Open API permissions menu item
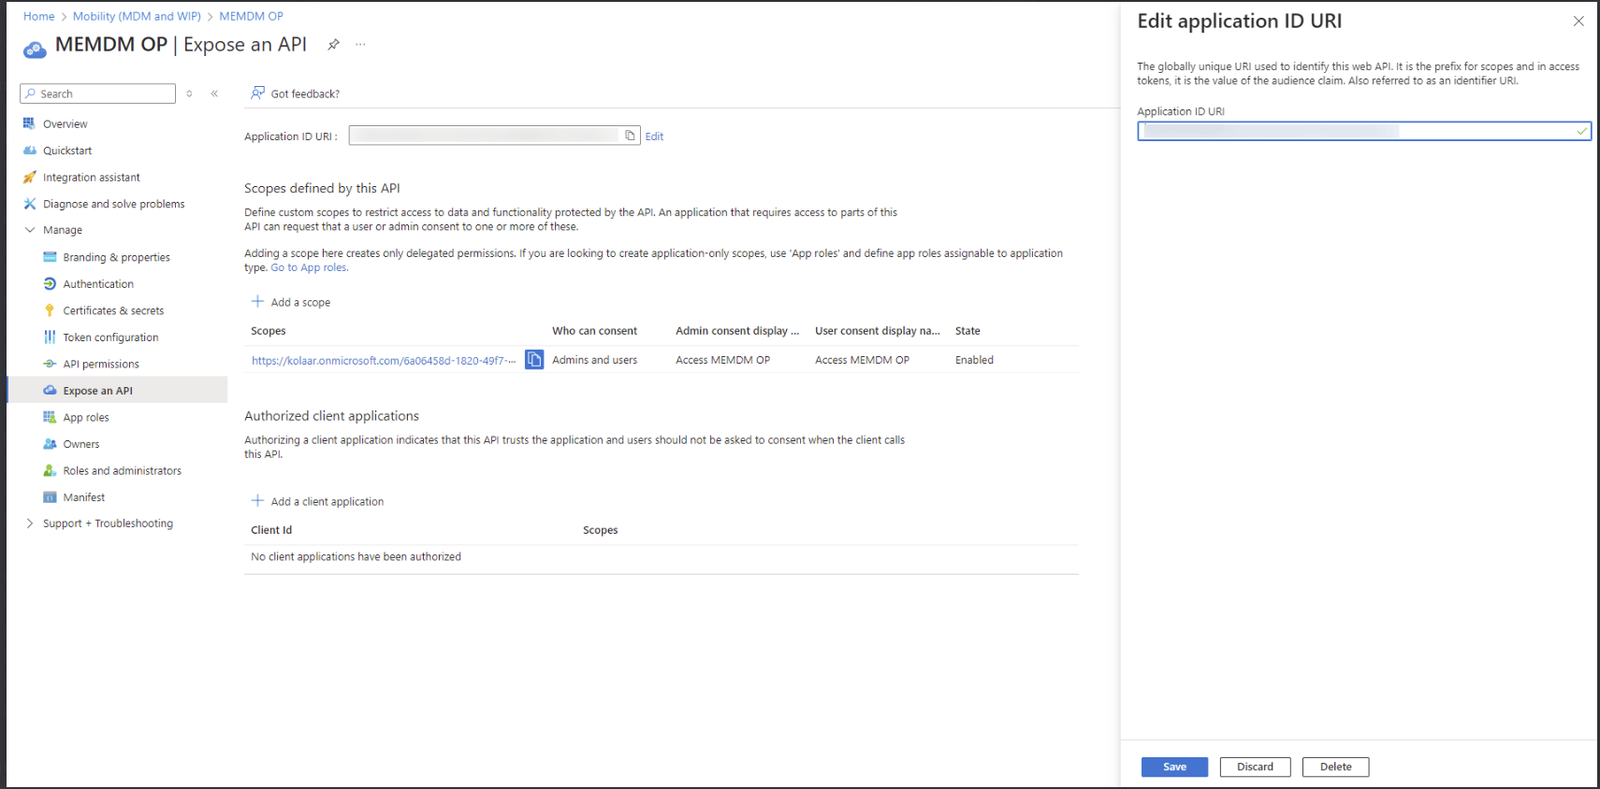This screenshot has height=789, width=1600. 101,364
